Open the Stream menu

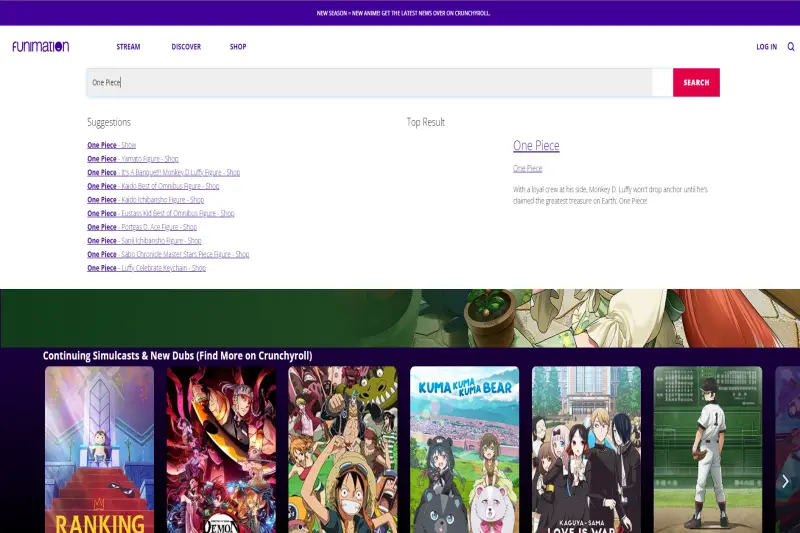pyautogui.click(x=128, y=46)
